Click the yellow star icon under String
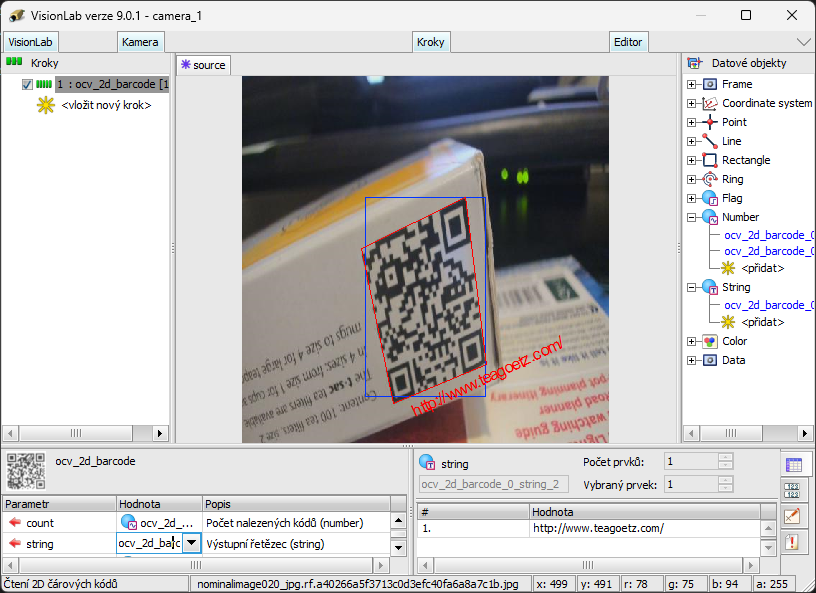Image resolution: width=816 pixels, height=593 pixels. click(728, 322)
